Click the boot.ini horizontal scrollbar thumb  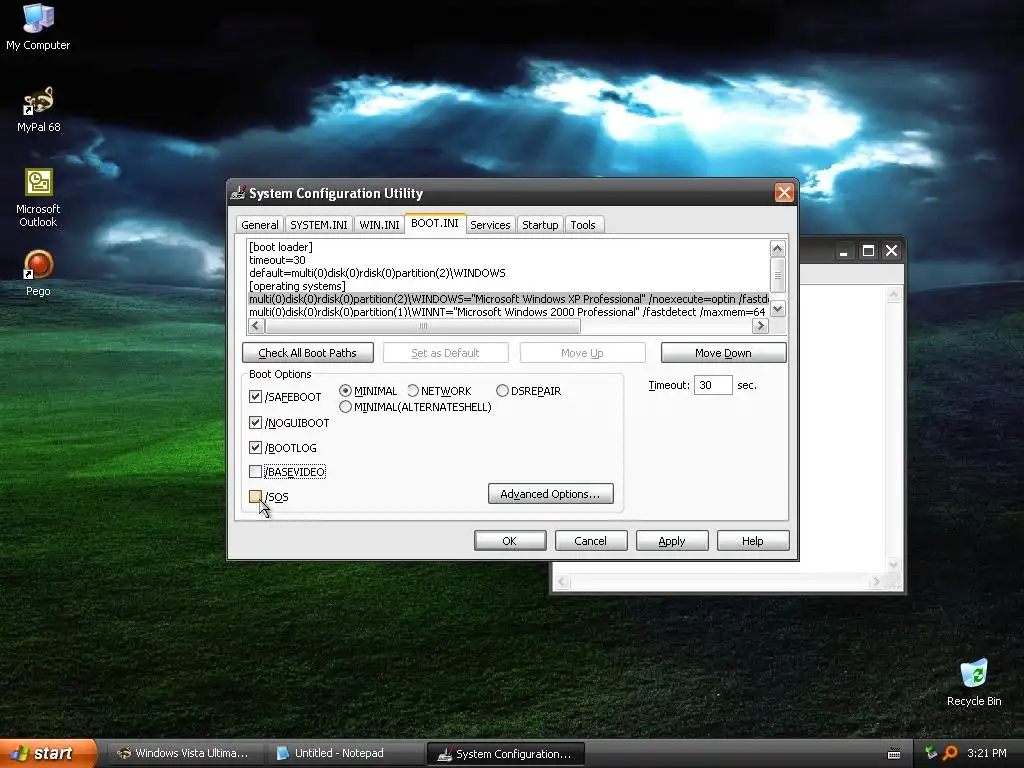(x=423, y=325)
